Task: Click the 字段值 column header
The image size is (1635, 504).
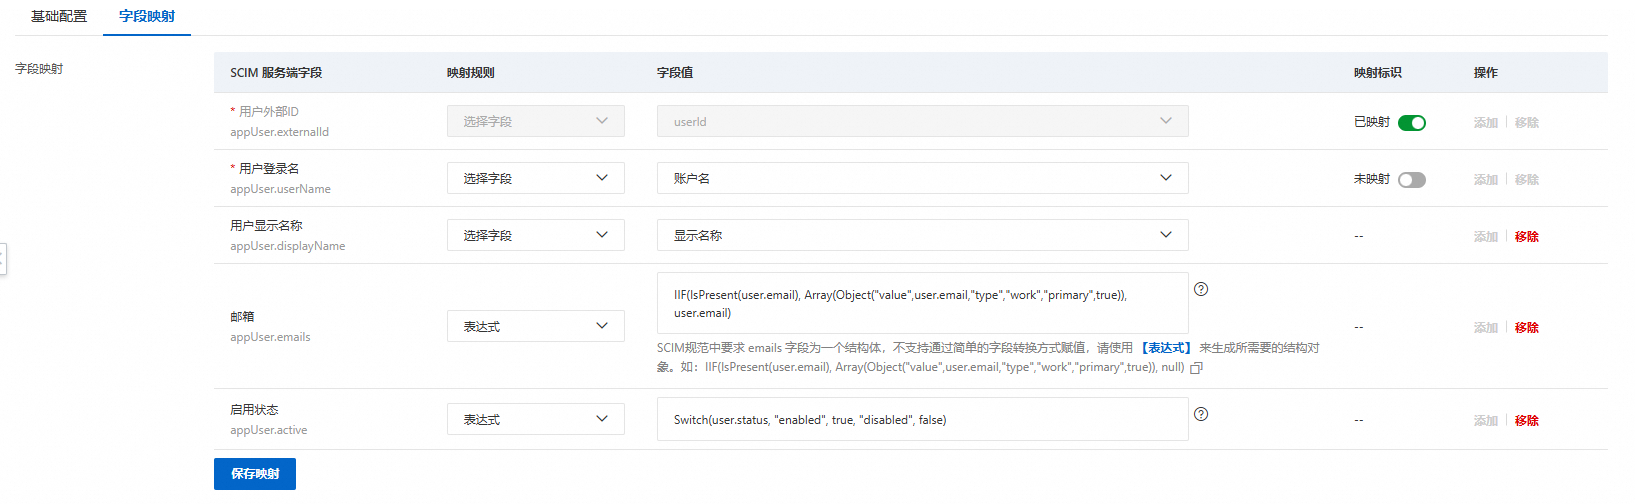Action: (675, 73)
